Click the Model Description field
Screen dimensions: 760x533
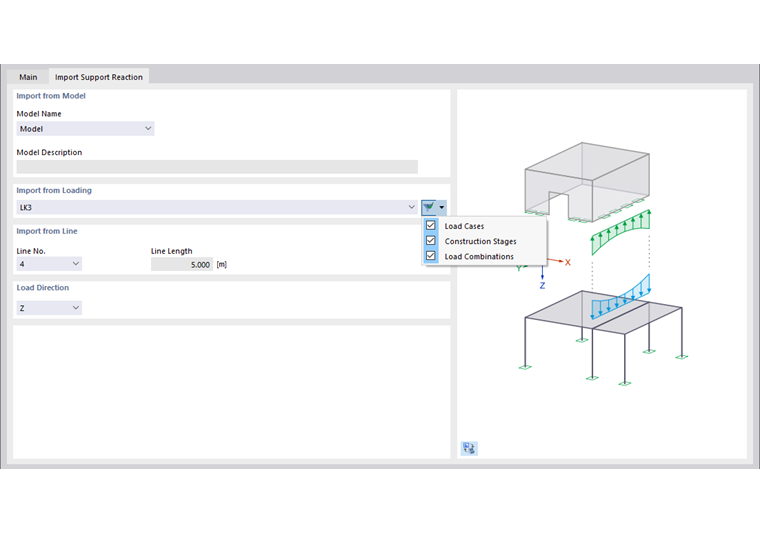pyautogui.click(x=217, y=167)
